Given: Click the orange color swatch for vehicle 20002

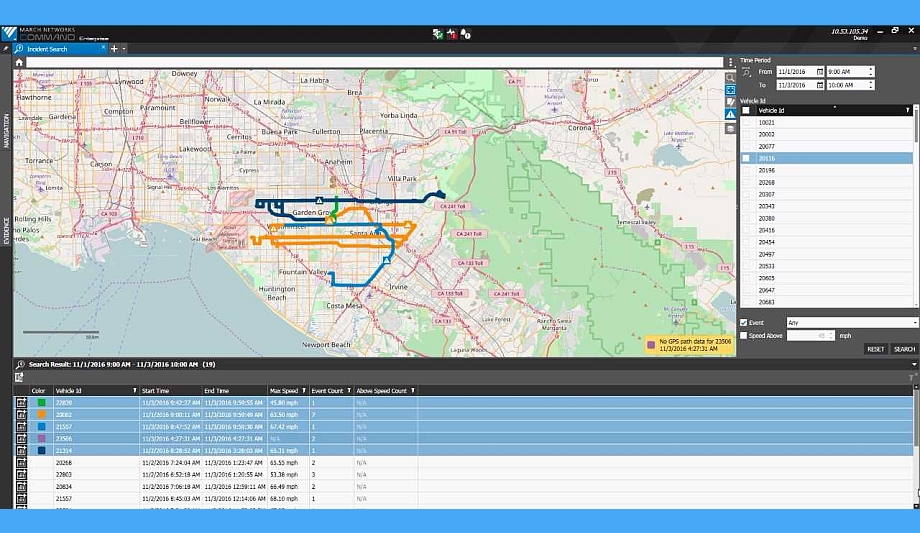Looking at the screenshot, I should [42, 414].
